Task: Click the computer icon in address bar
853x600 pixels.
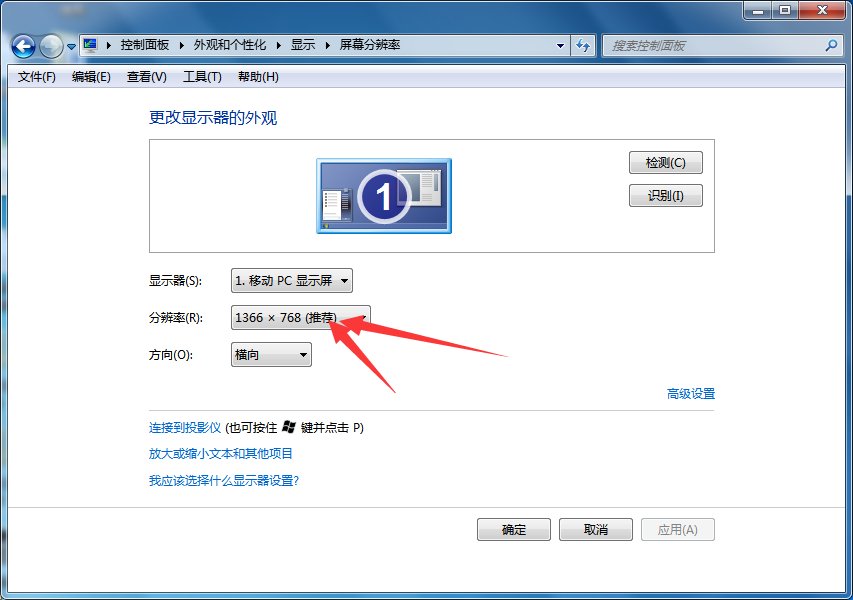Action: click(90, 45)
